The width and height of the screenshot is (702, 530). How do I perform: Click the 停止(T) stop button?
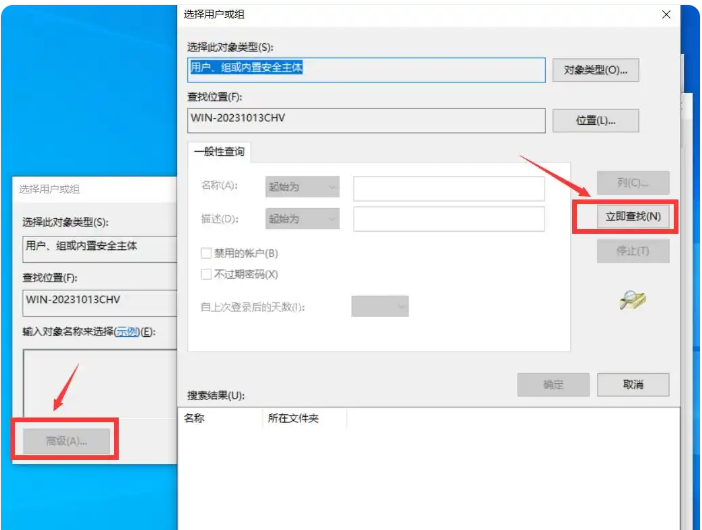(x=633, y=251)
